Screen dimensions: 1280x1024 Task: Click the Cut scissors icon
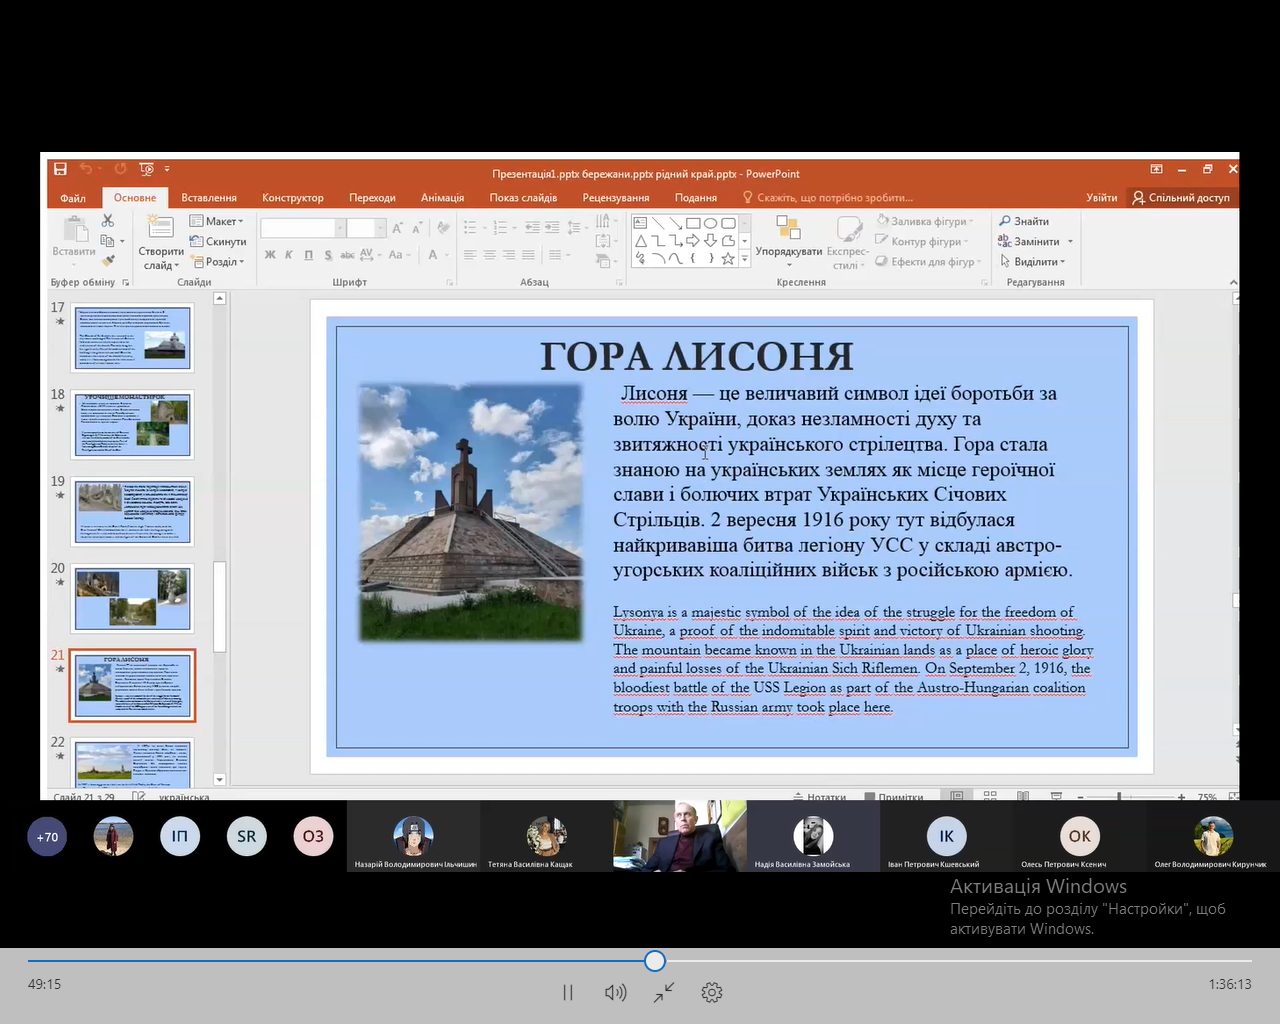(108, 221)
